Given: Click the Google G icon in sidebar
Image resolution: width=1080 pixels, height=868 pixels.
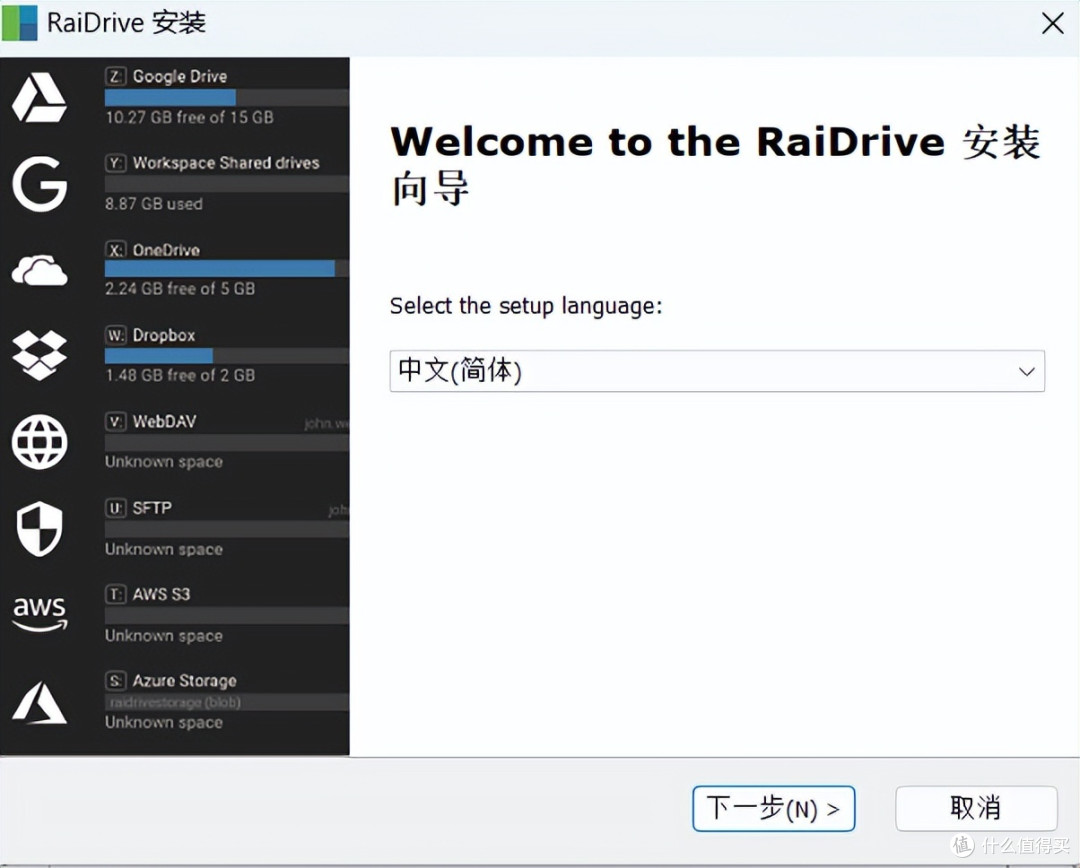Looking at the screenshot, I should (x=38, y=185).
